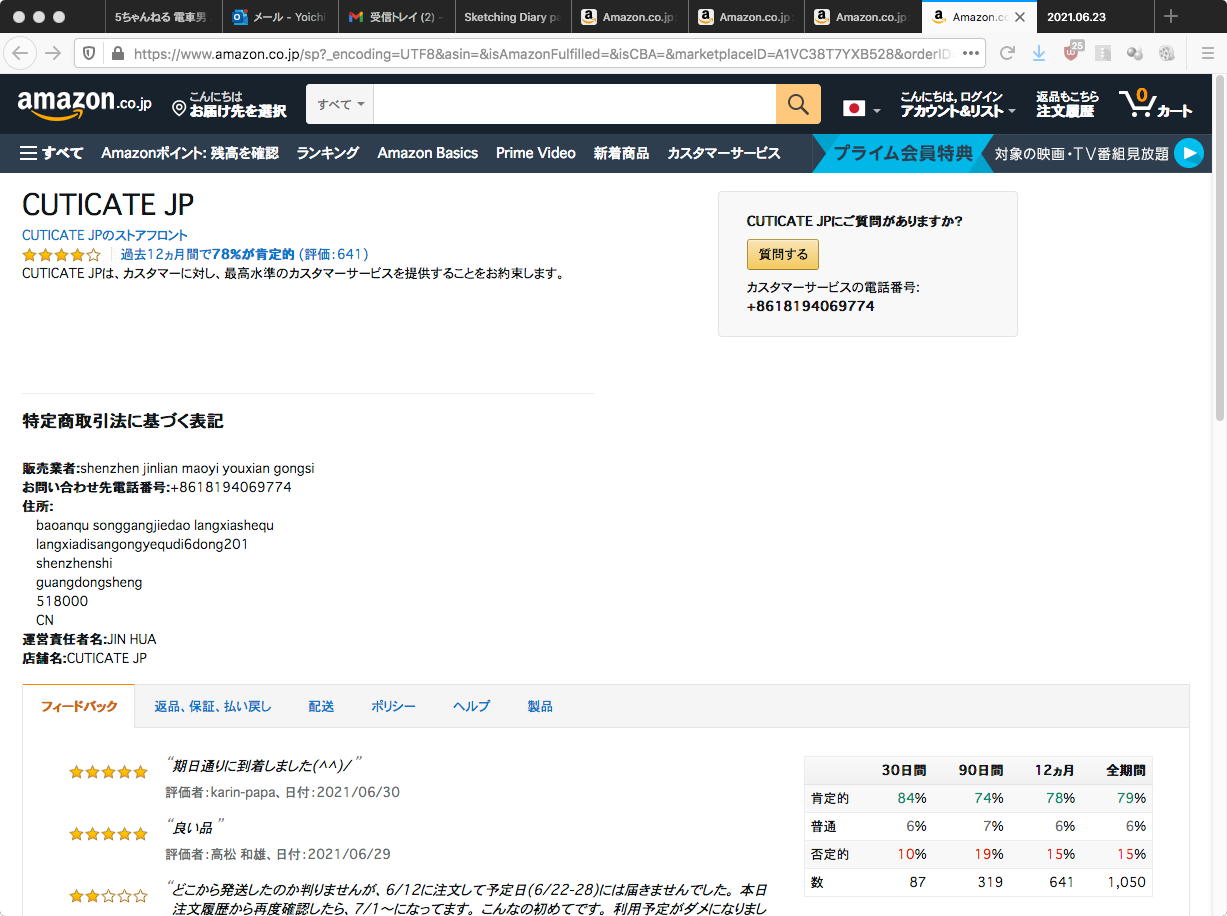Open the Prime Video nav link
Screen dimensions: 1227x916
click(536, 153)
